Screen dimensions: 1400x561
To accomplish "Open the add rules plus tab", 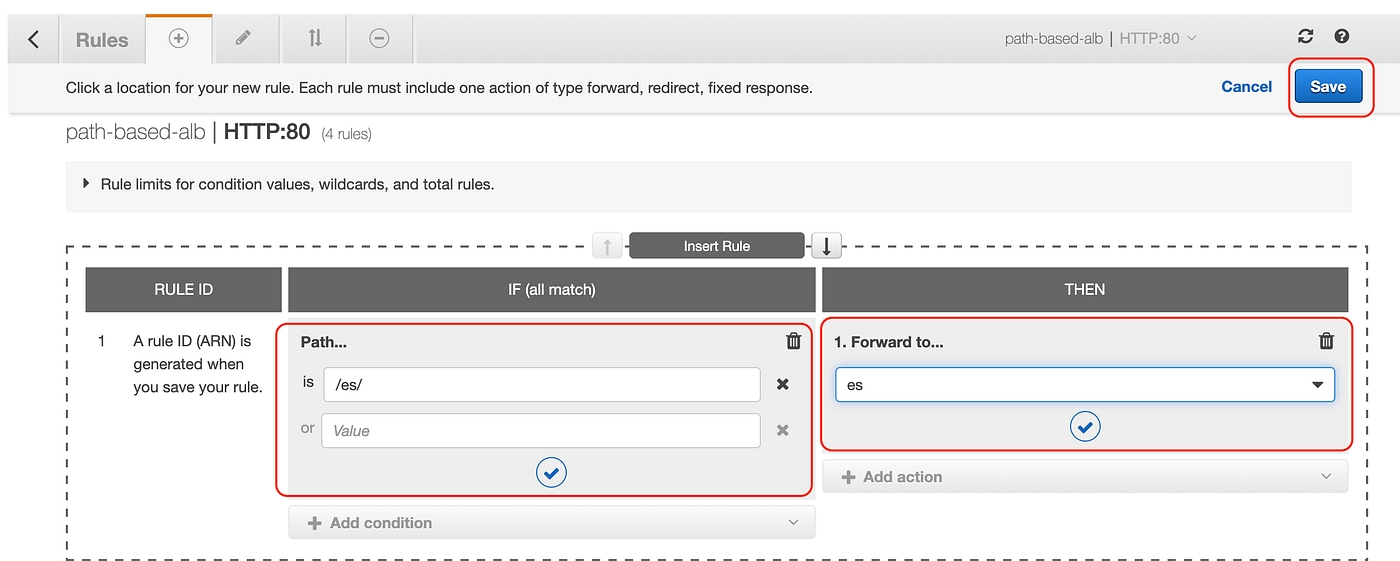I will pyautogui.click(x=178, y=38).
